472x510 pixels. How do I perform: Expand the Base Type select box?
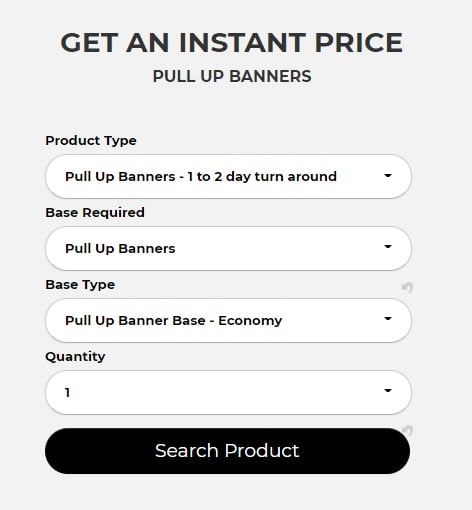228,320
